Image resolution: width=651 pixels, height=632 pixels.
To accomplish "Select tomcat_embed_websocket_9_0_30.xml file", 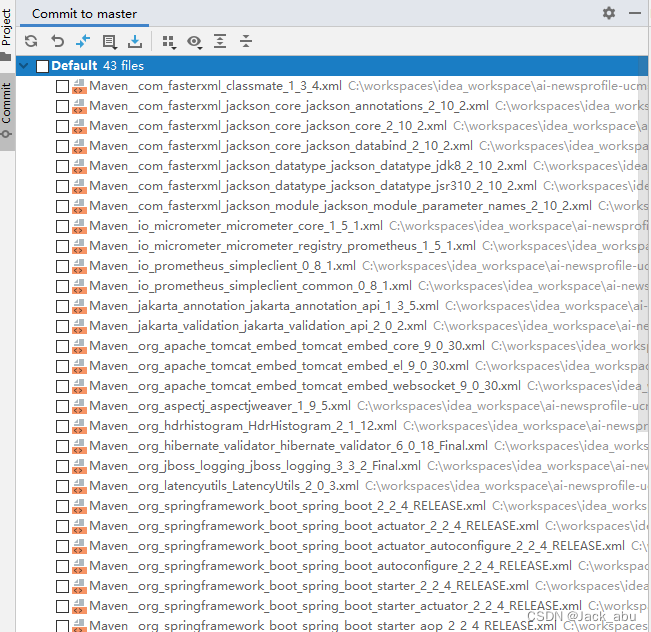I will point(305,386).
